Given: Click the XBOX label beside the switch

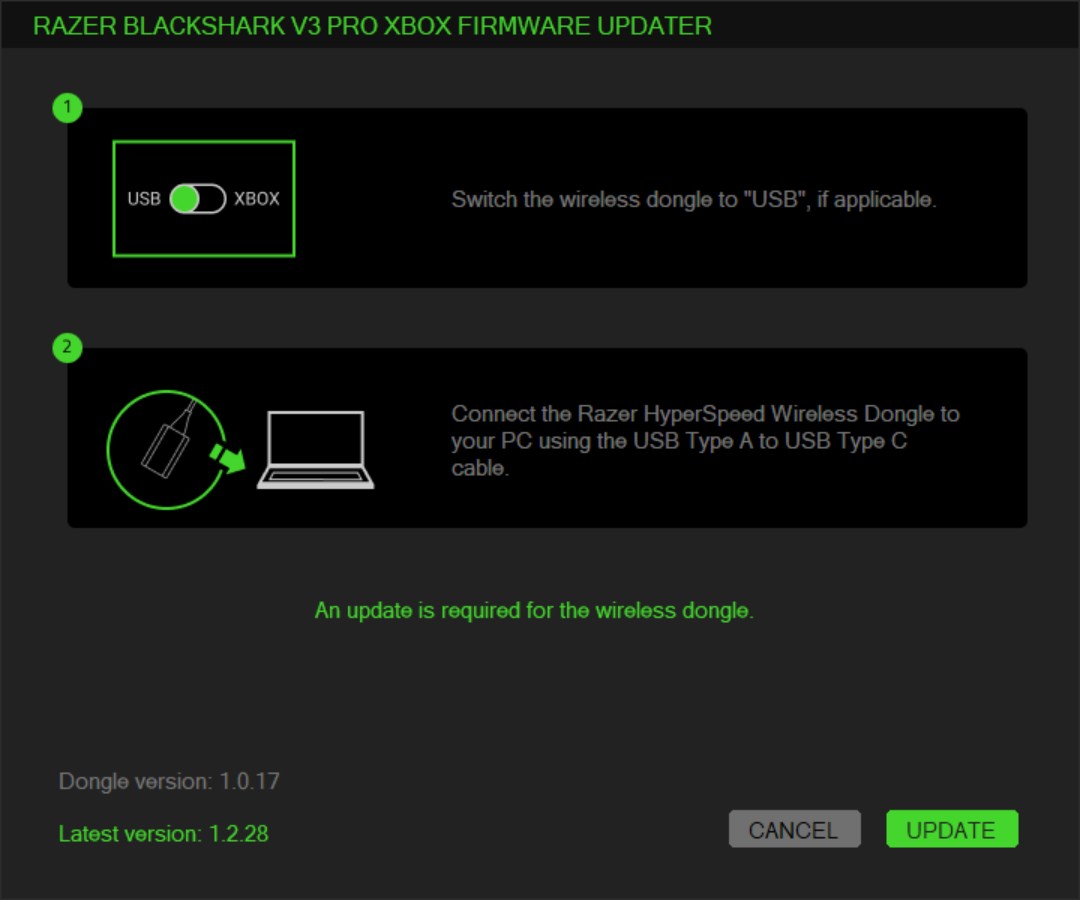Looking at the screenshot, I should pyautogui.click(x=257, y=199).
